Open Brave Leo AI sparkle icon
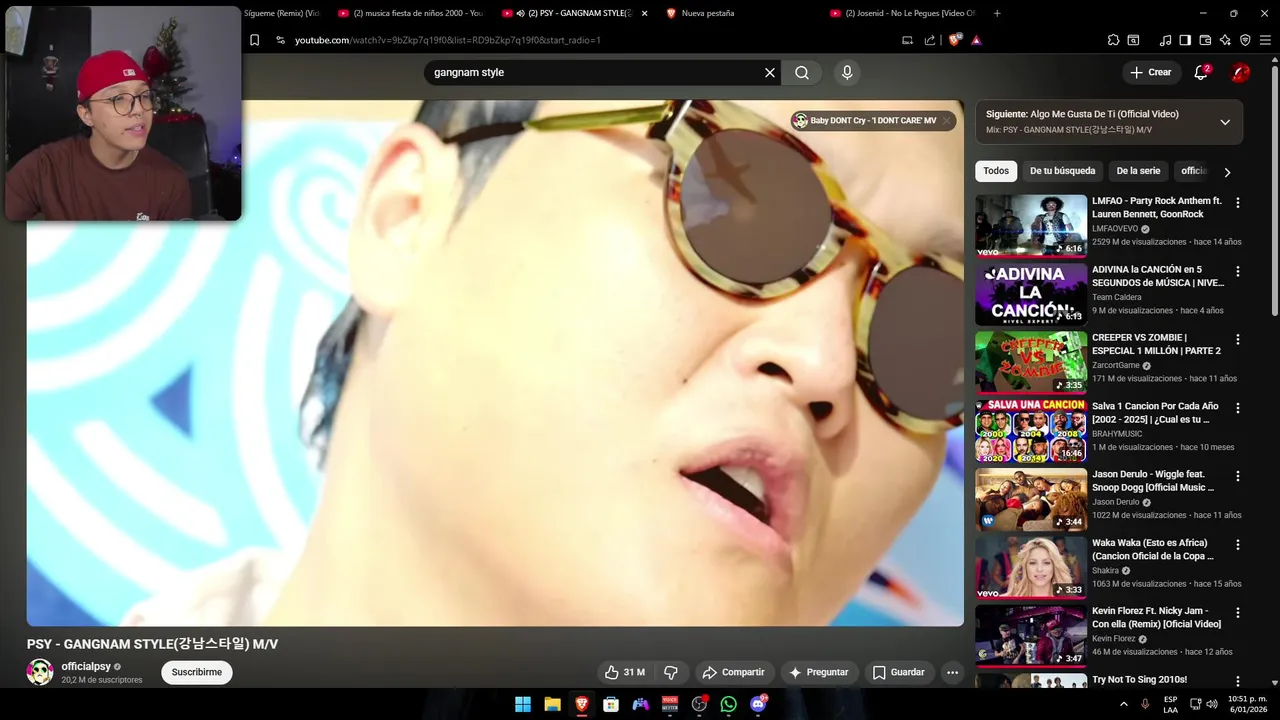Screen dimensions: 1280x720 [1225, 40]
